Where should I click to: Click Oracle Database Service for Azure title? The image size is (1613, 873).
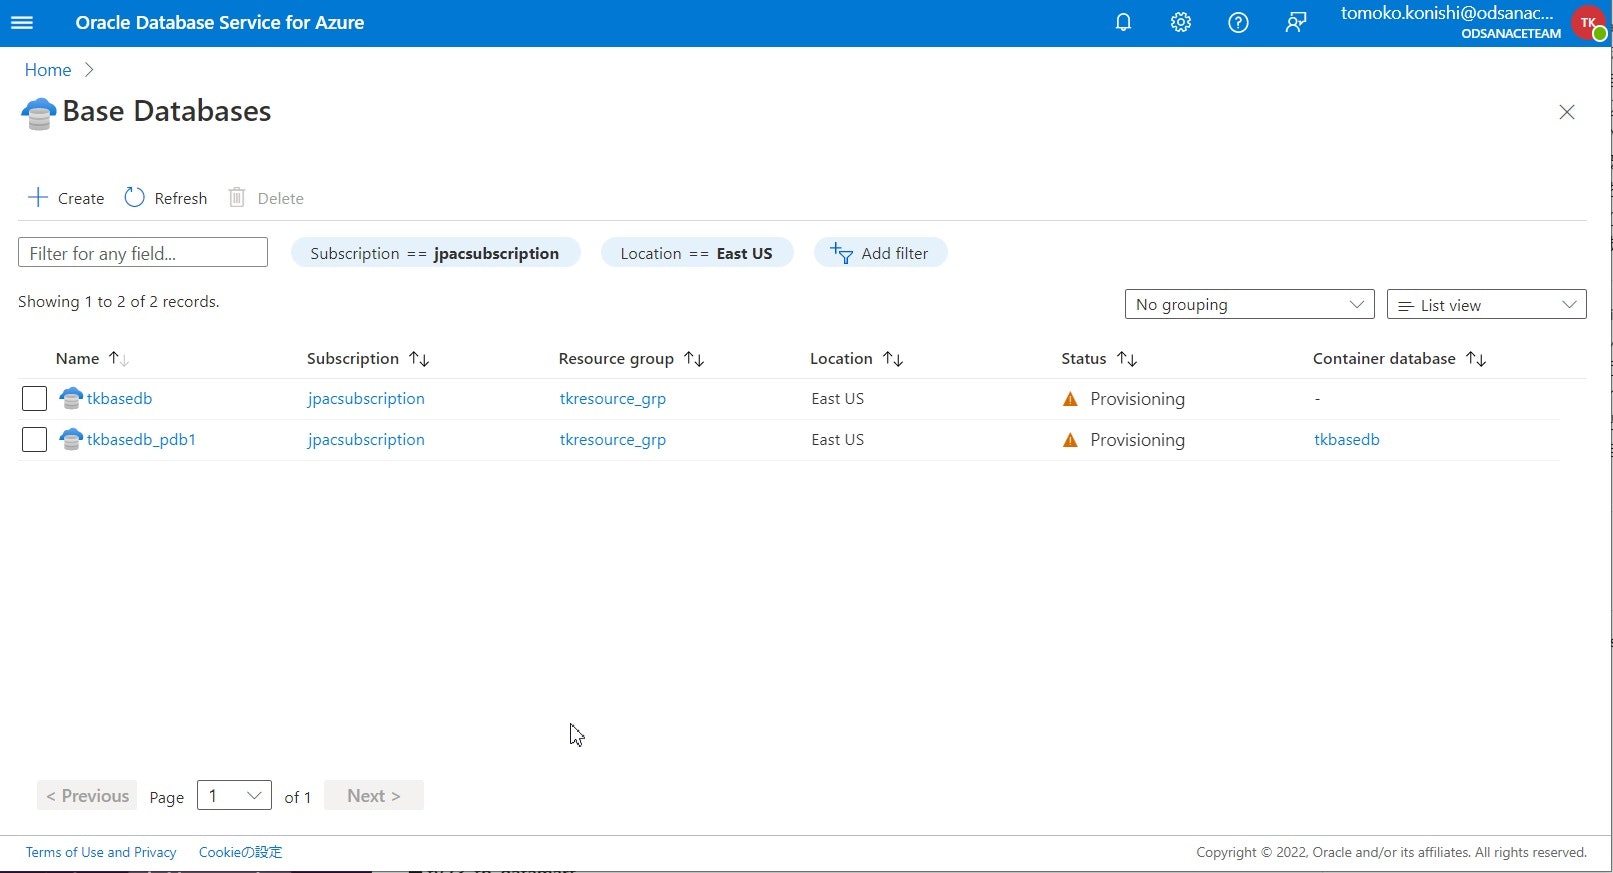click(220, 22)
